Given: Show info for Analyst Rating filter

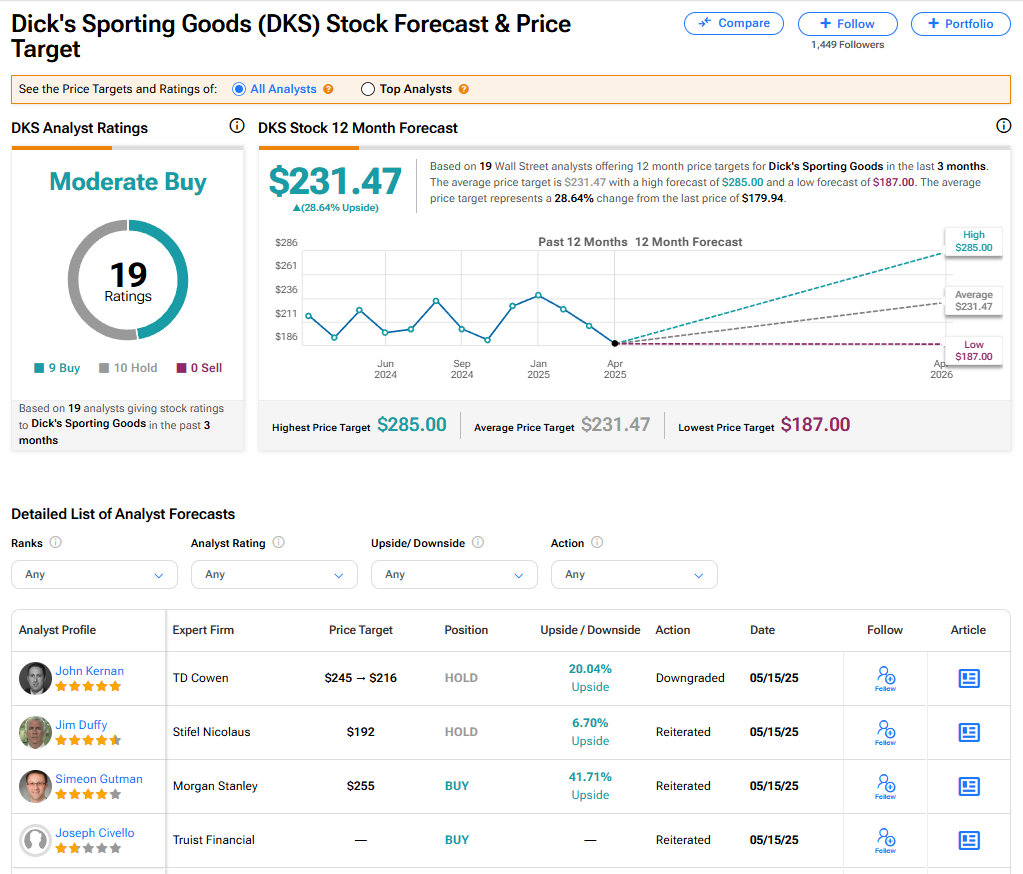Looking at the screenshot, I should coord(279,542).
